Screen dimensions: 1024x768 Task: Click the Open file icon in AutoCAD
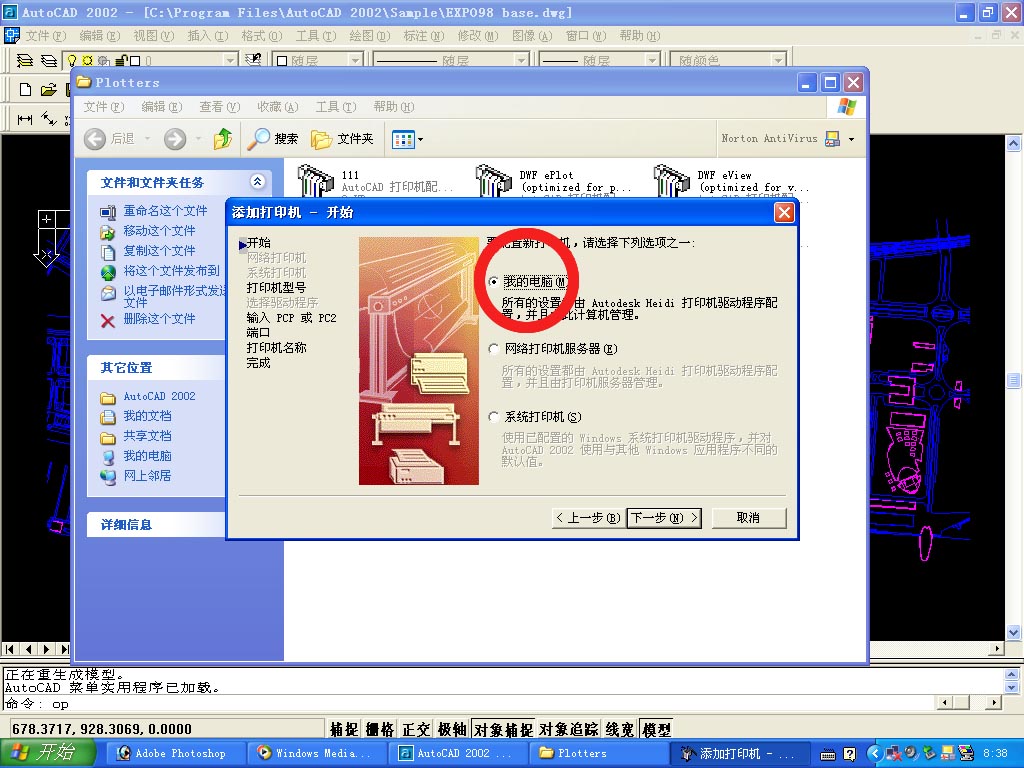click(x=48, y=89)
